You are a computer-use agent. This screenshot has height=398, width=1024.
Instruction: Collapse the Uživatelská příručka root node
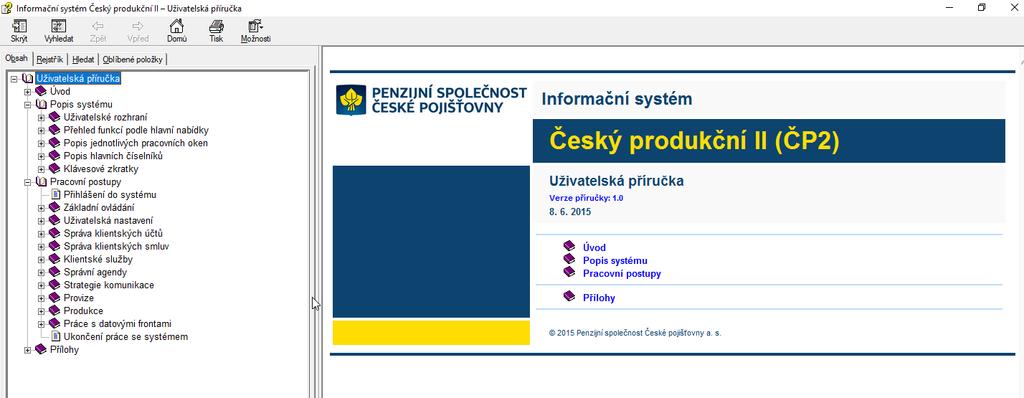[x=14, y=79]
